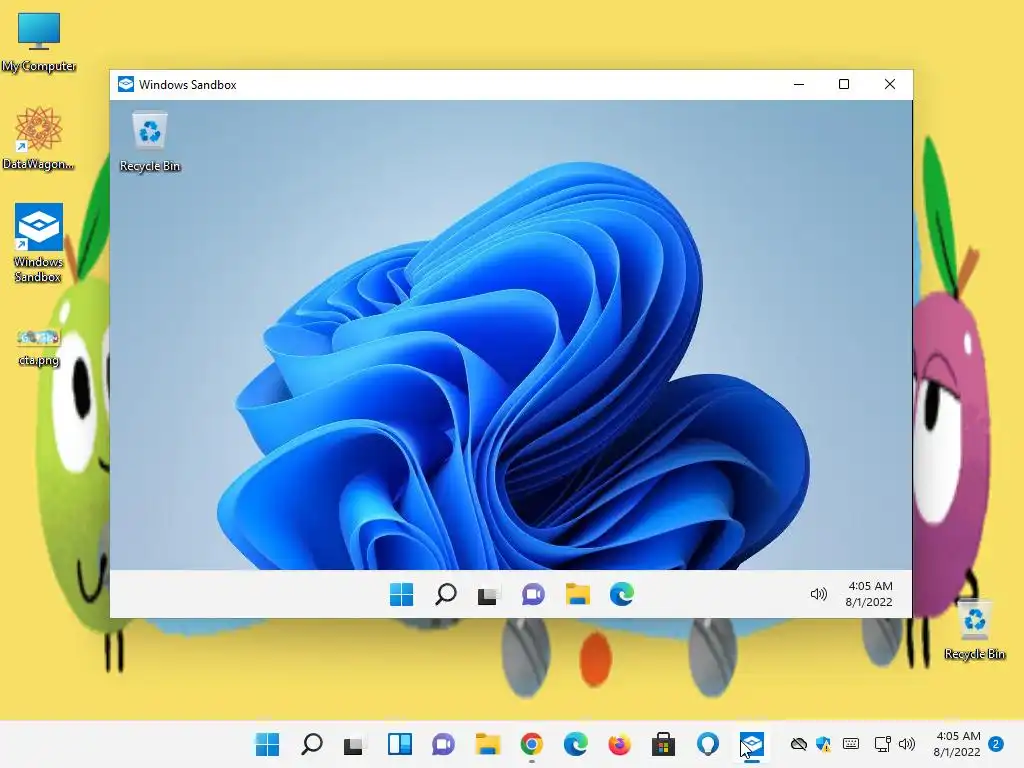Open the blue lightbulb app on the host taskbar
Screen dimensions: 1024x768
pos(707,744)
